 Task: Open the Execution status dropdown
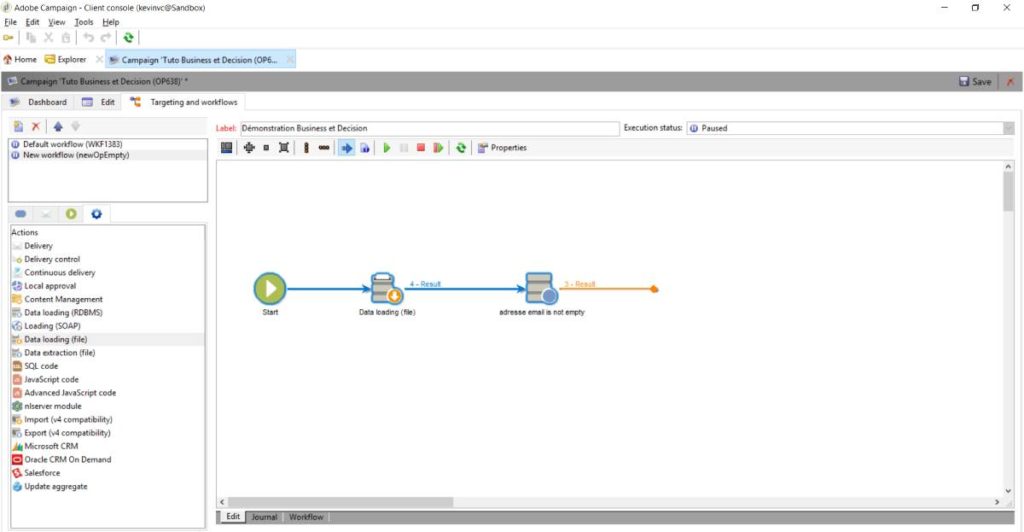coord(1009,128)
